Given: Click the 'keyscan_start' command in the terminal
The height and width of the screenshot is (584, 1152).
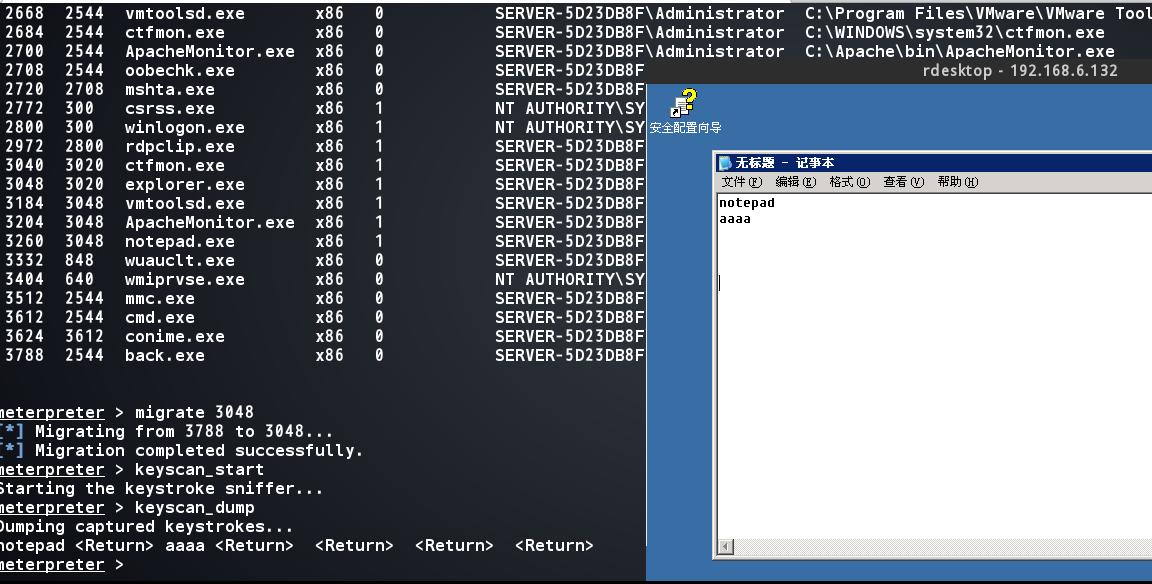Looking at the screenshot, I should coord(199,469).
